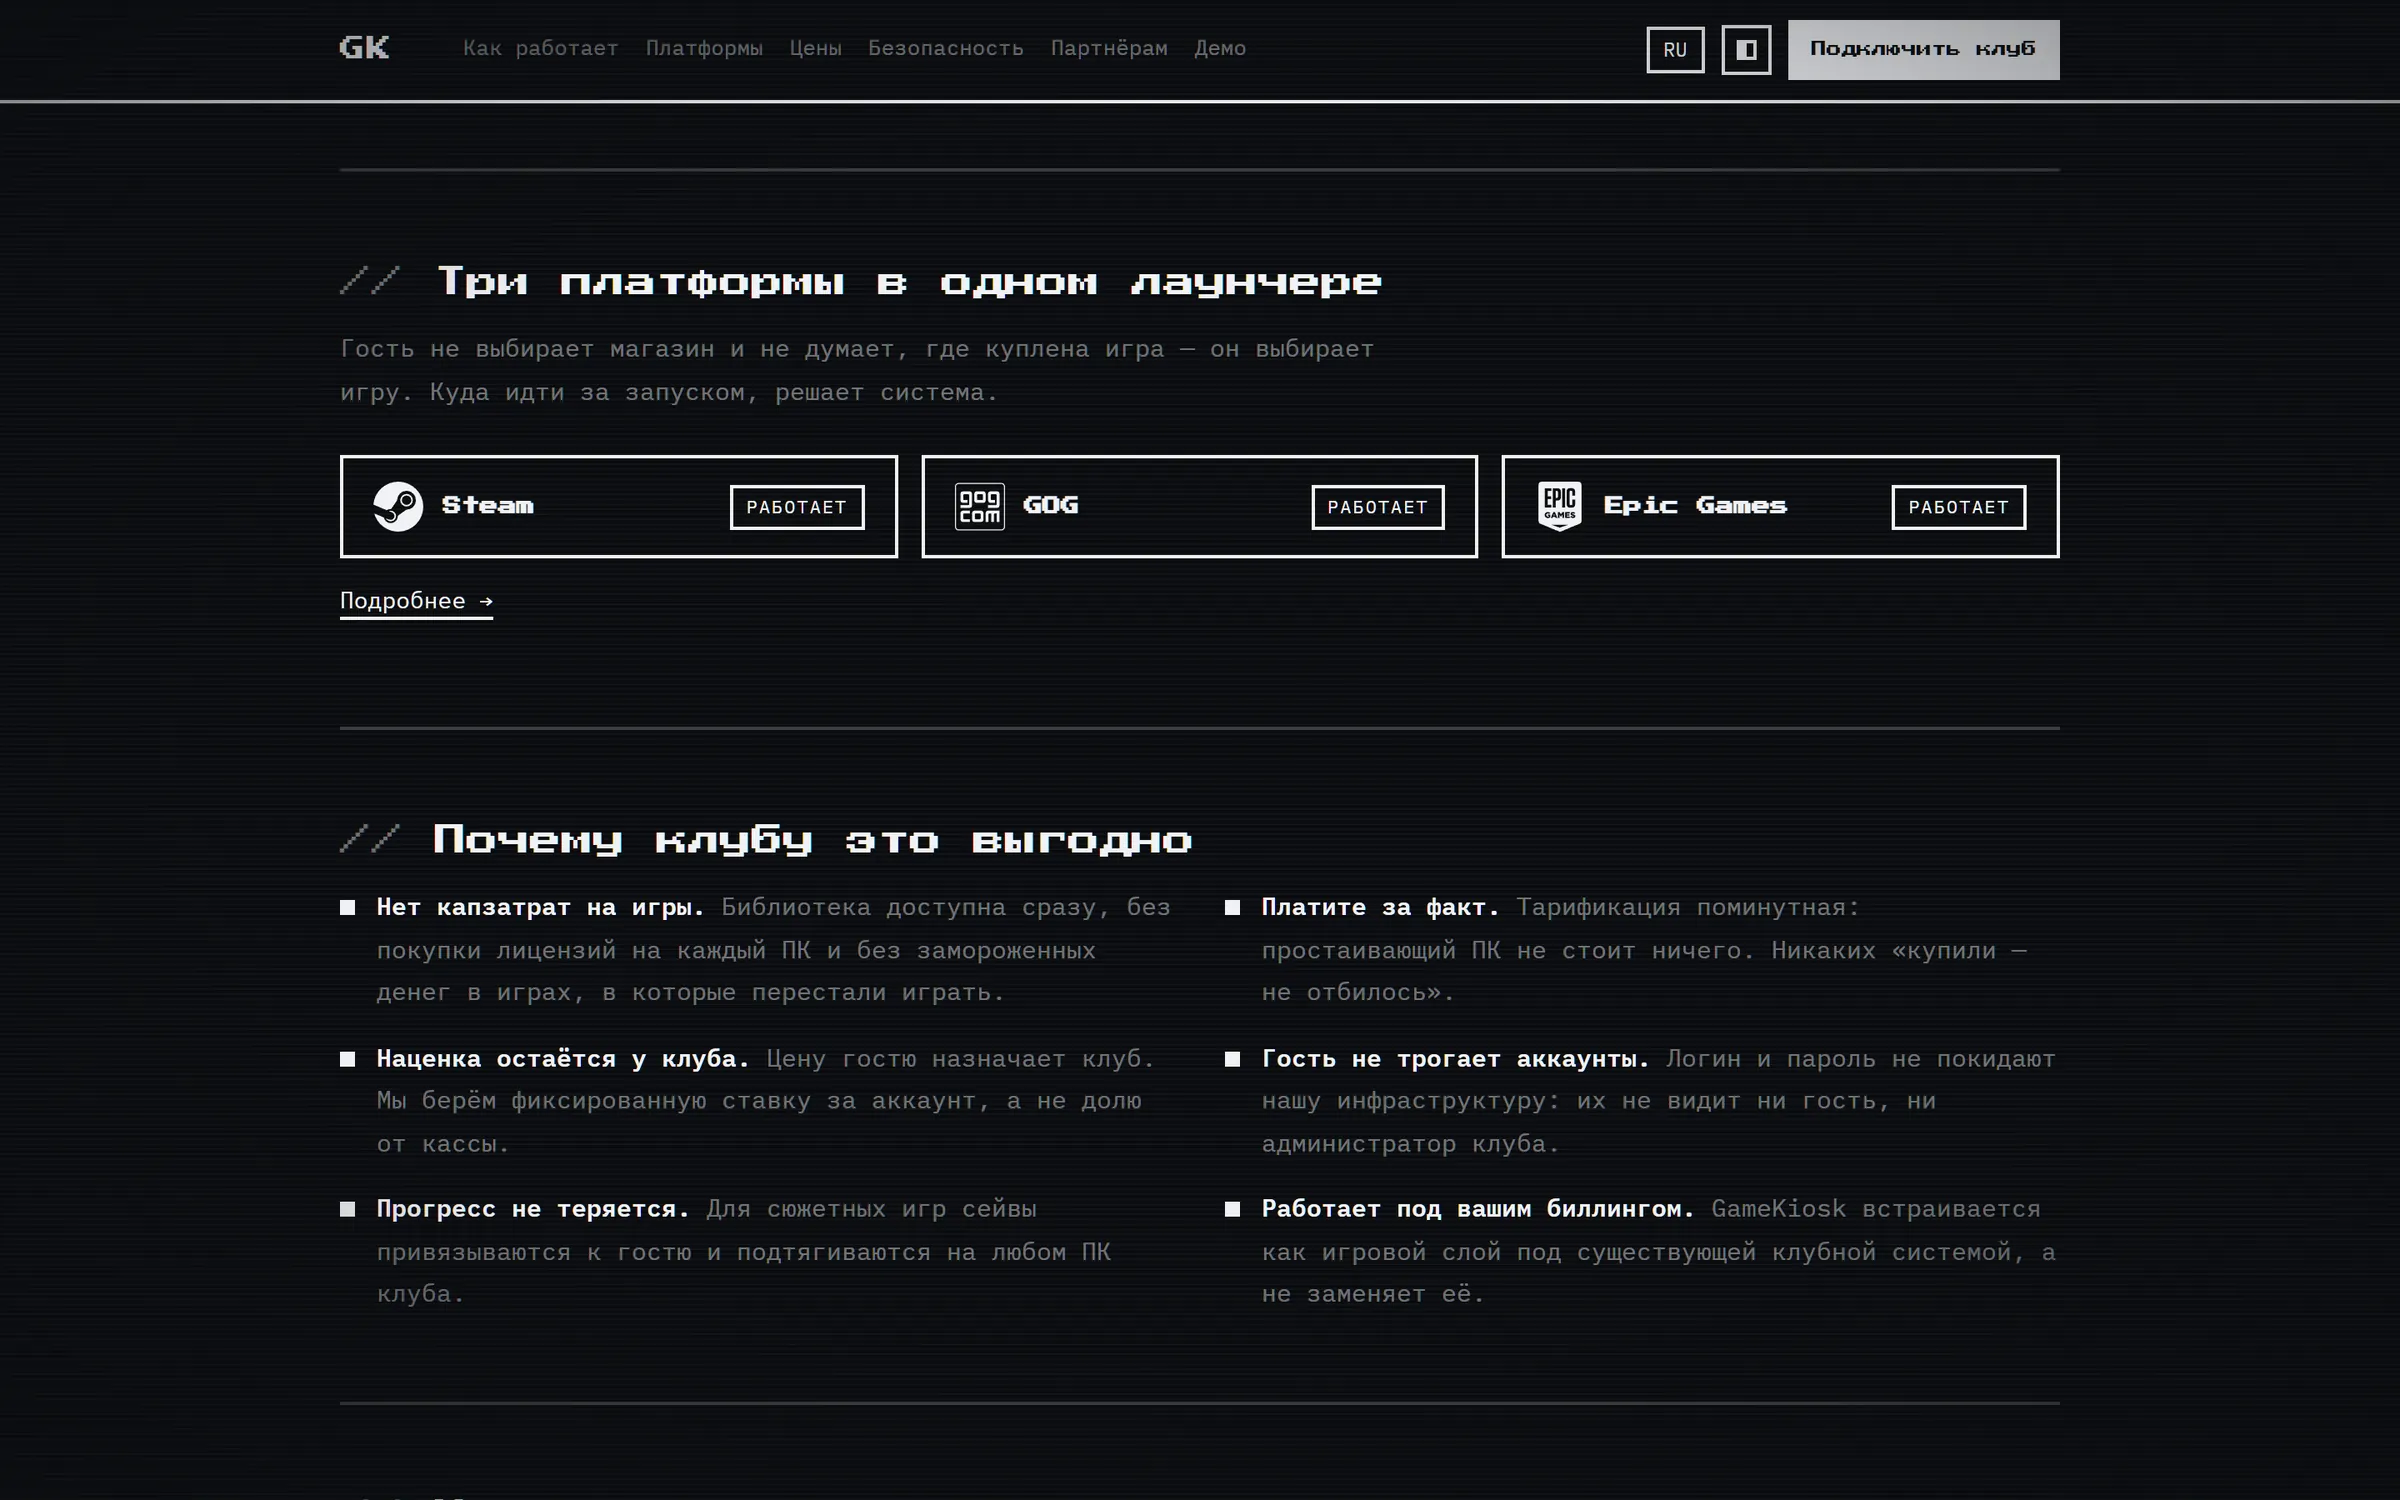
Task: Click the GOG.com logo icon
Action: [x=979, y=506]
